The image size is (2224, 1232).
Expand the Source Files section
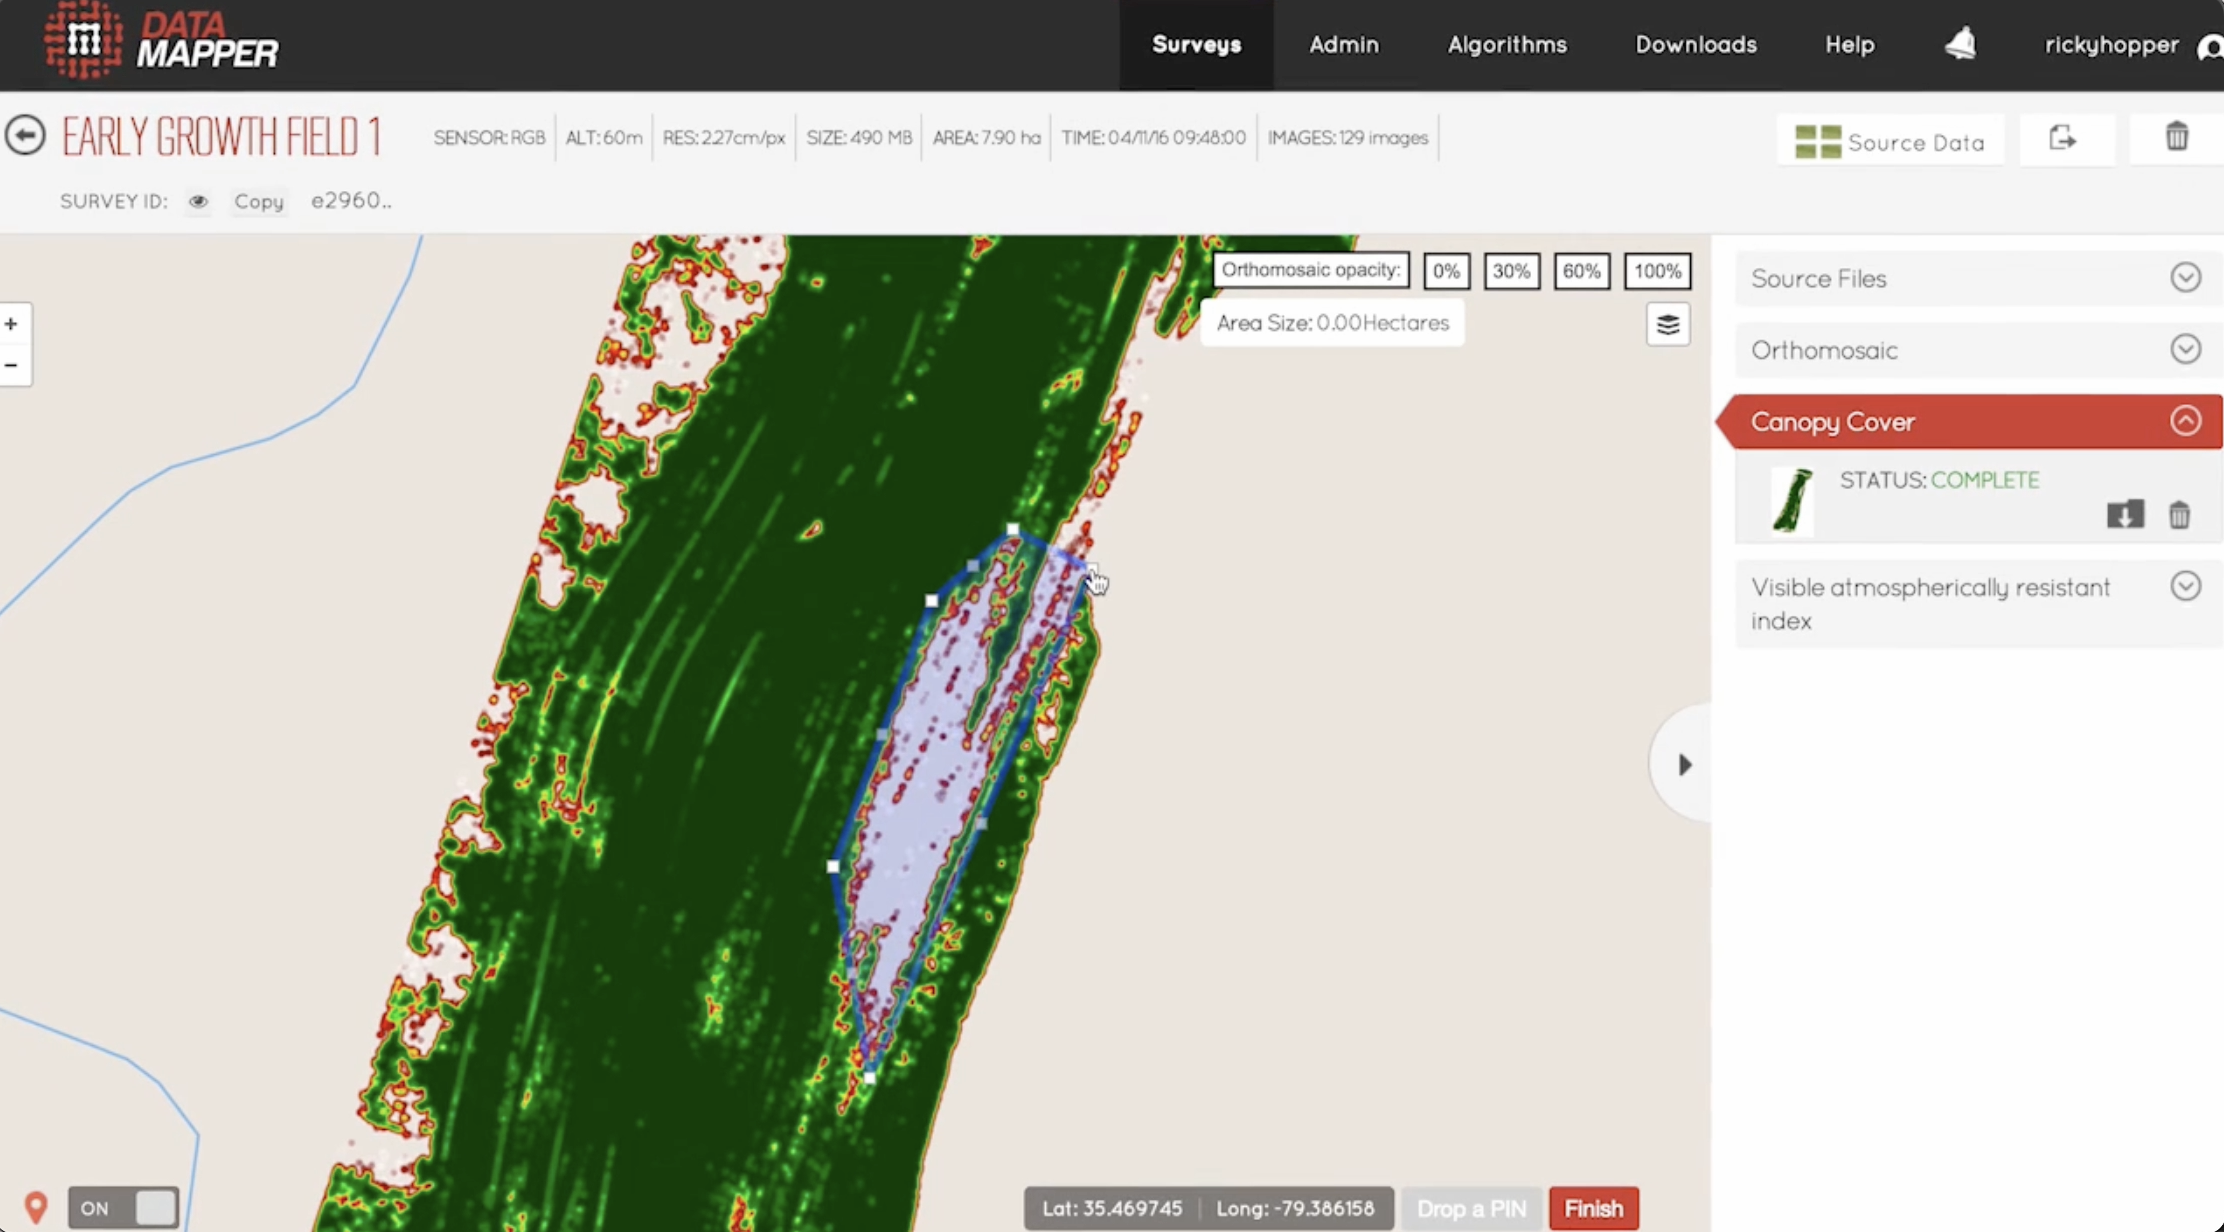(x=2185, y=278)
